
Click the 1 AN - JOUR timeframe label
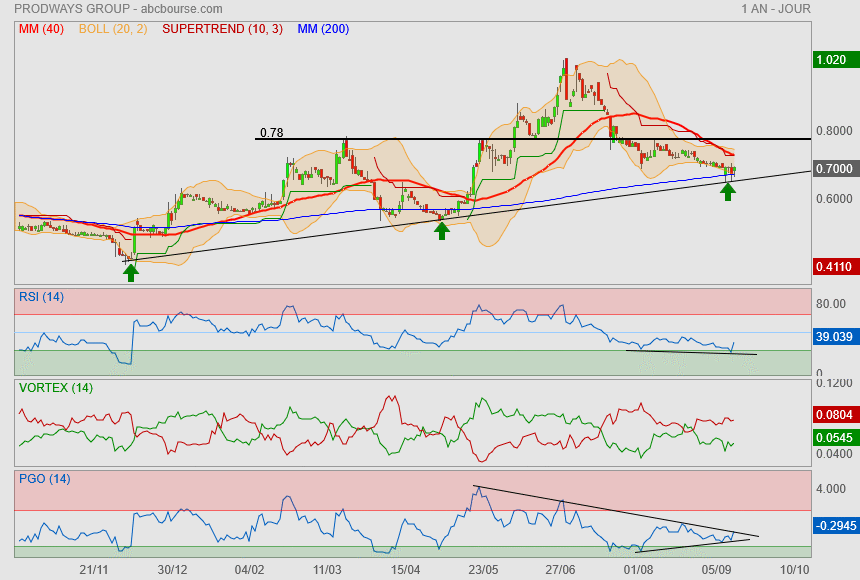tap(776, 9)
